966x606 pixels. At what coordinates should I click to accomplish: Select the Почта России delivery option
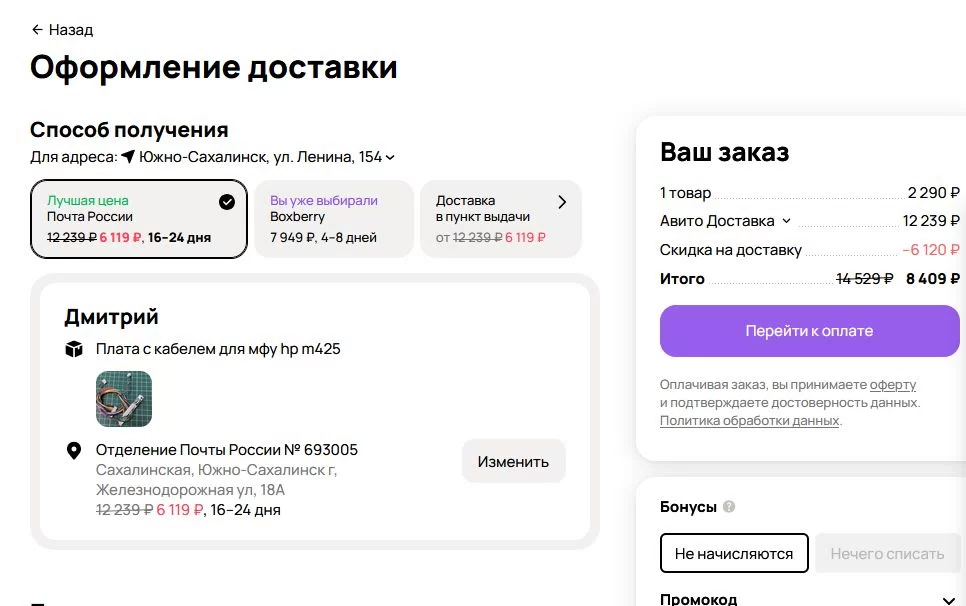coord(138,219)
